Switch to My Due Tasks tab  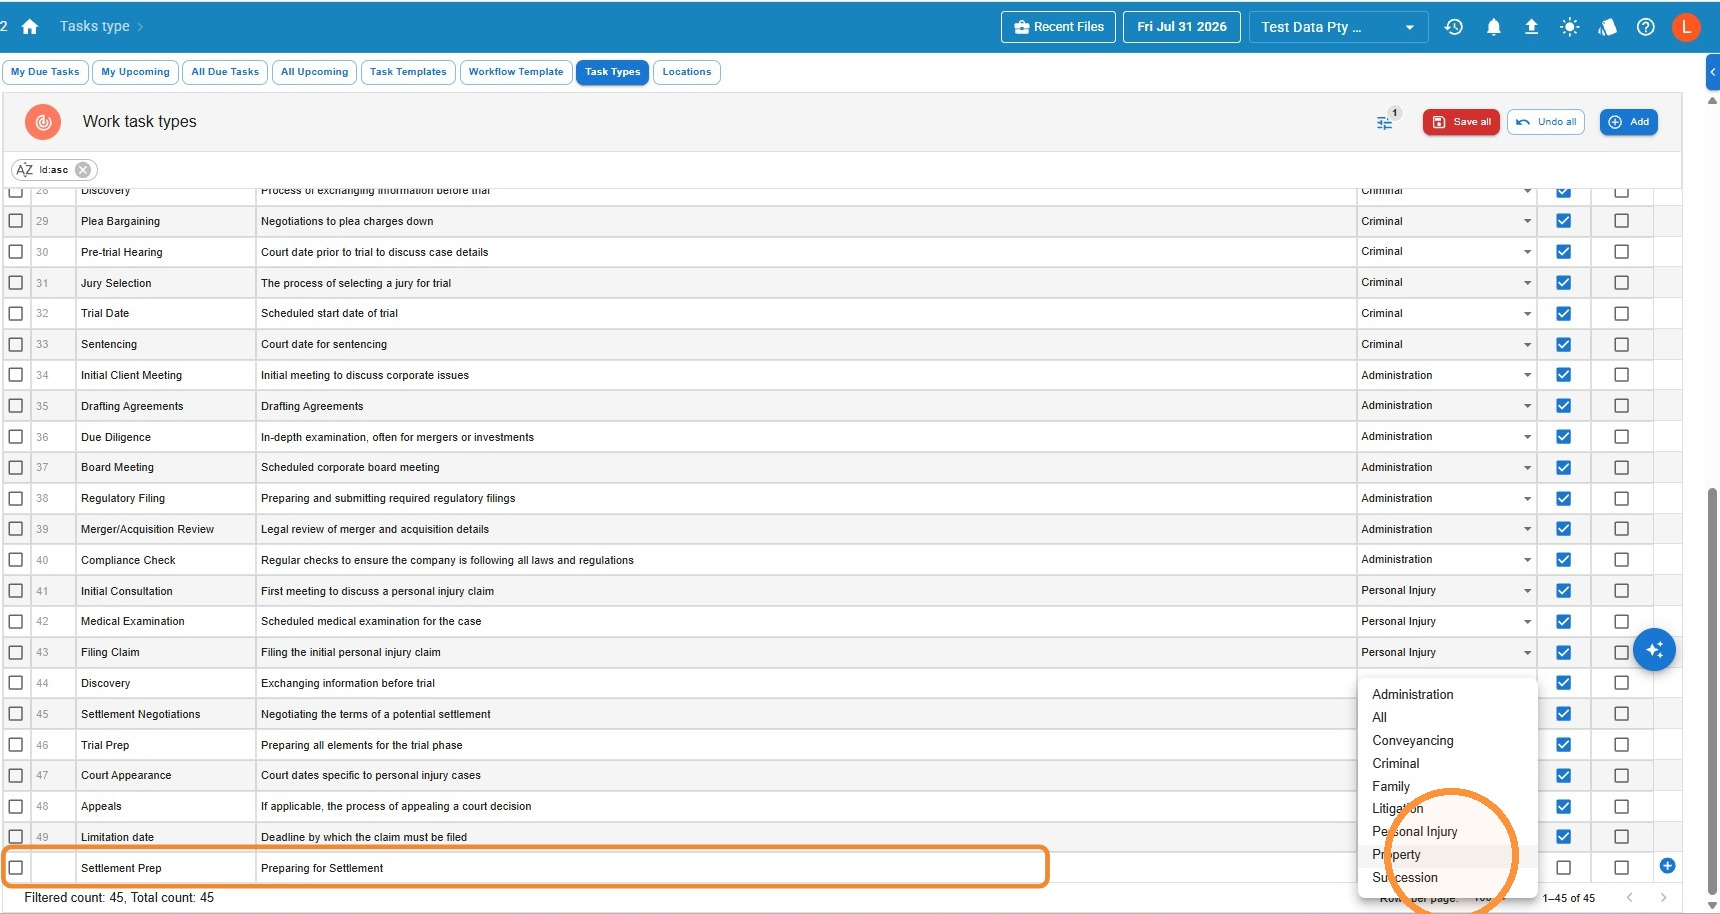(45, 72)
